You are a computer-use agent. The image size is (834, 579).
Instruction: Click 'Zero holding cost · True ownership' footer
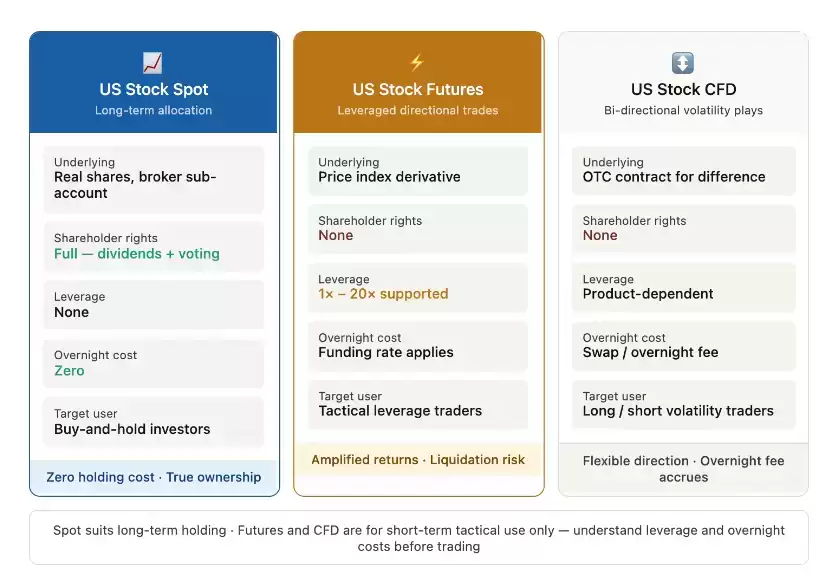[x=154, y=477]
